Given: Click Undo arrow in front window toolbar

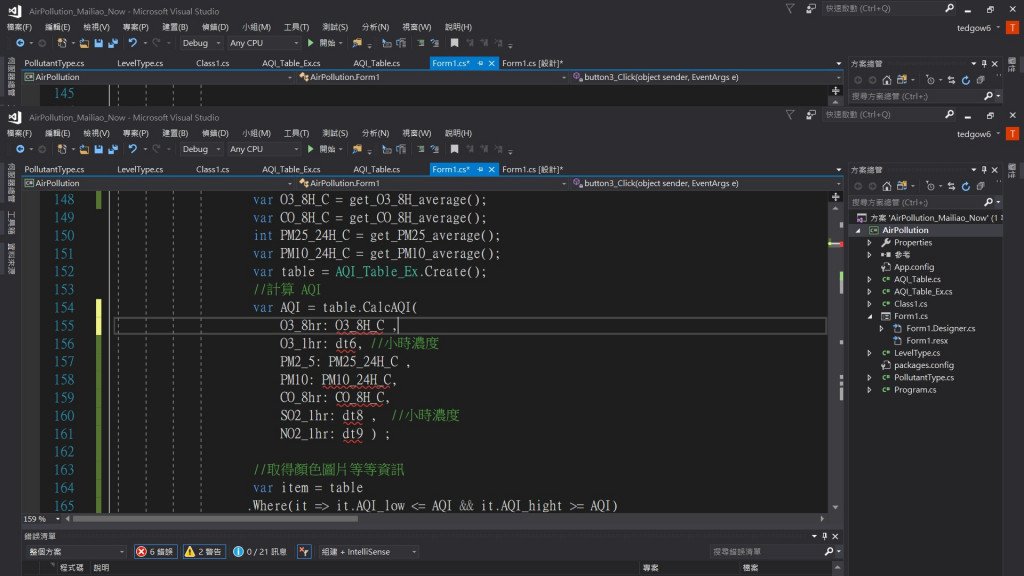Looking at the screenshot, I should 132,149.
